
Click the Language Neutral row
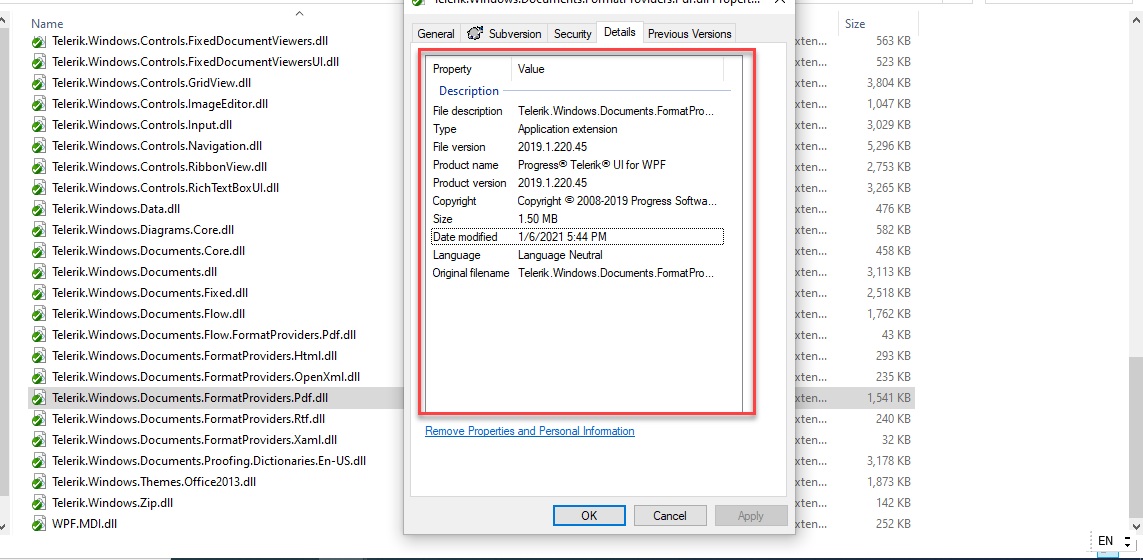[x=577, y=255]
